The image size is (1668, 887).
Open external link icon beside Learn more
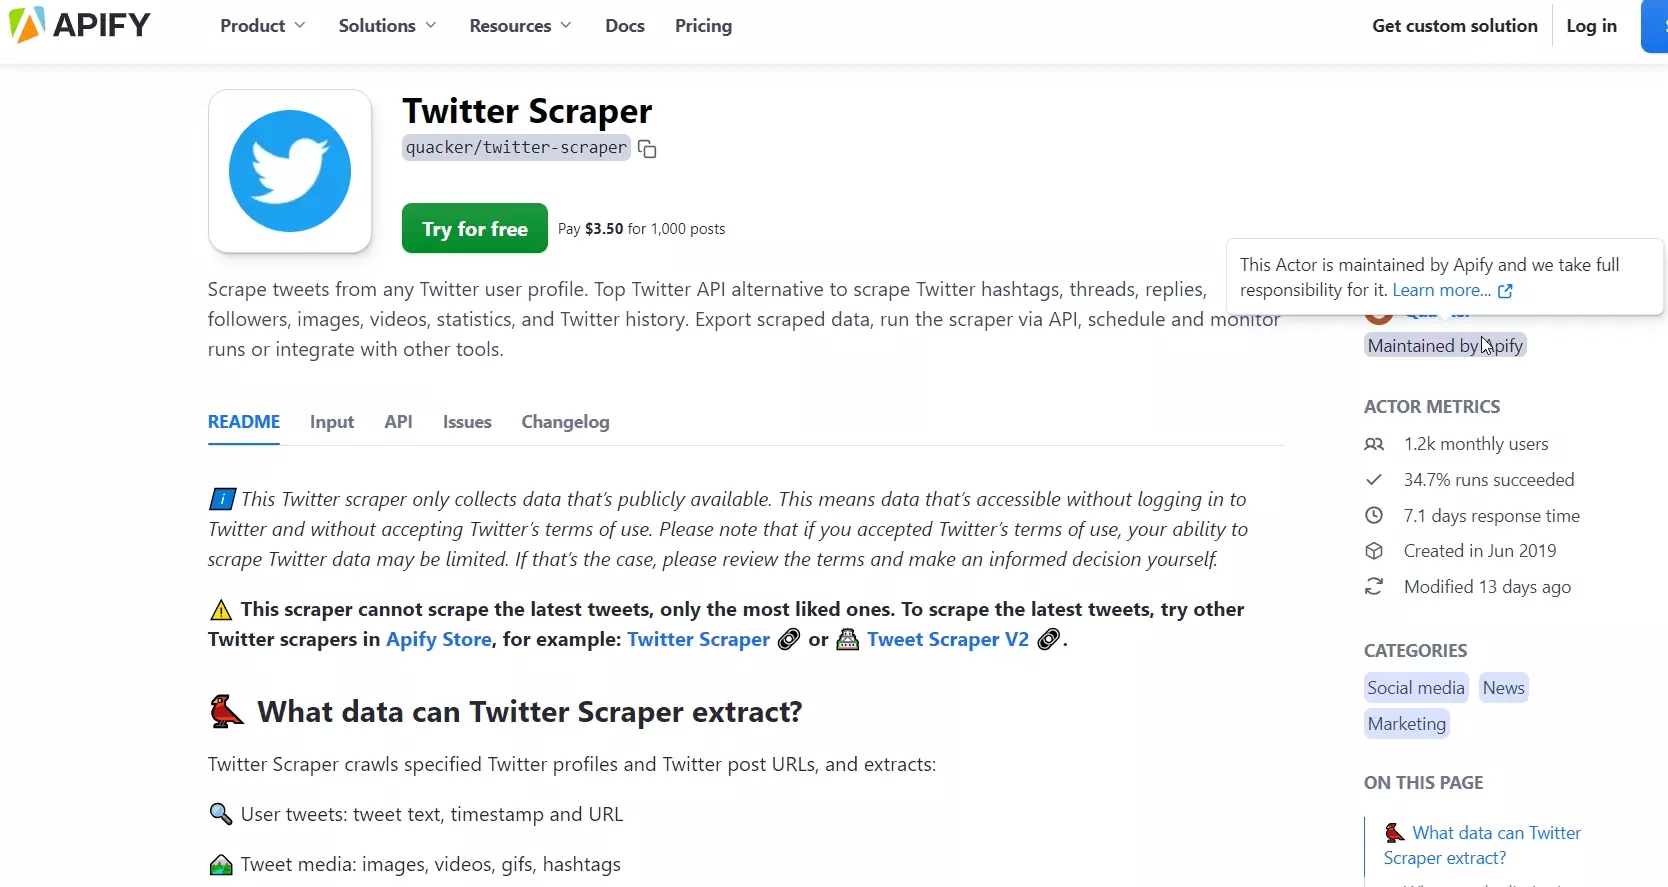click(1505, 291)
